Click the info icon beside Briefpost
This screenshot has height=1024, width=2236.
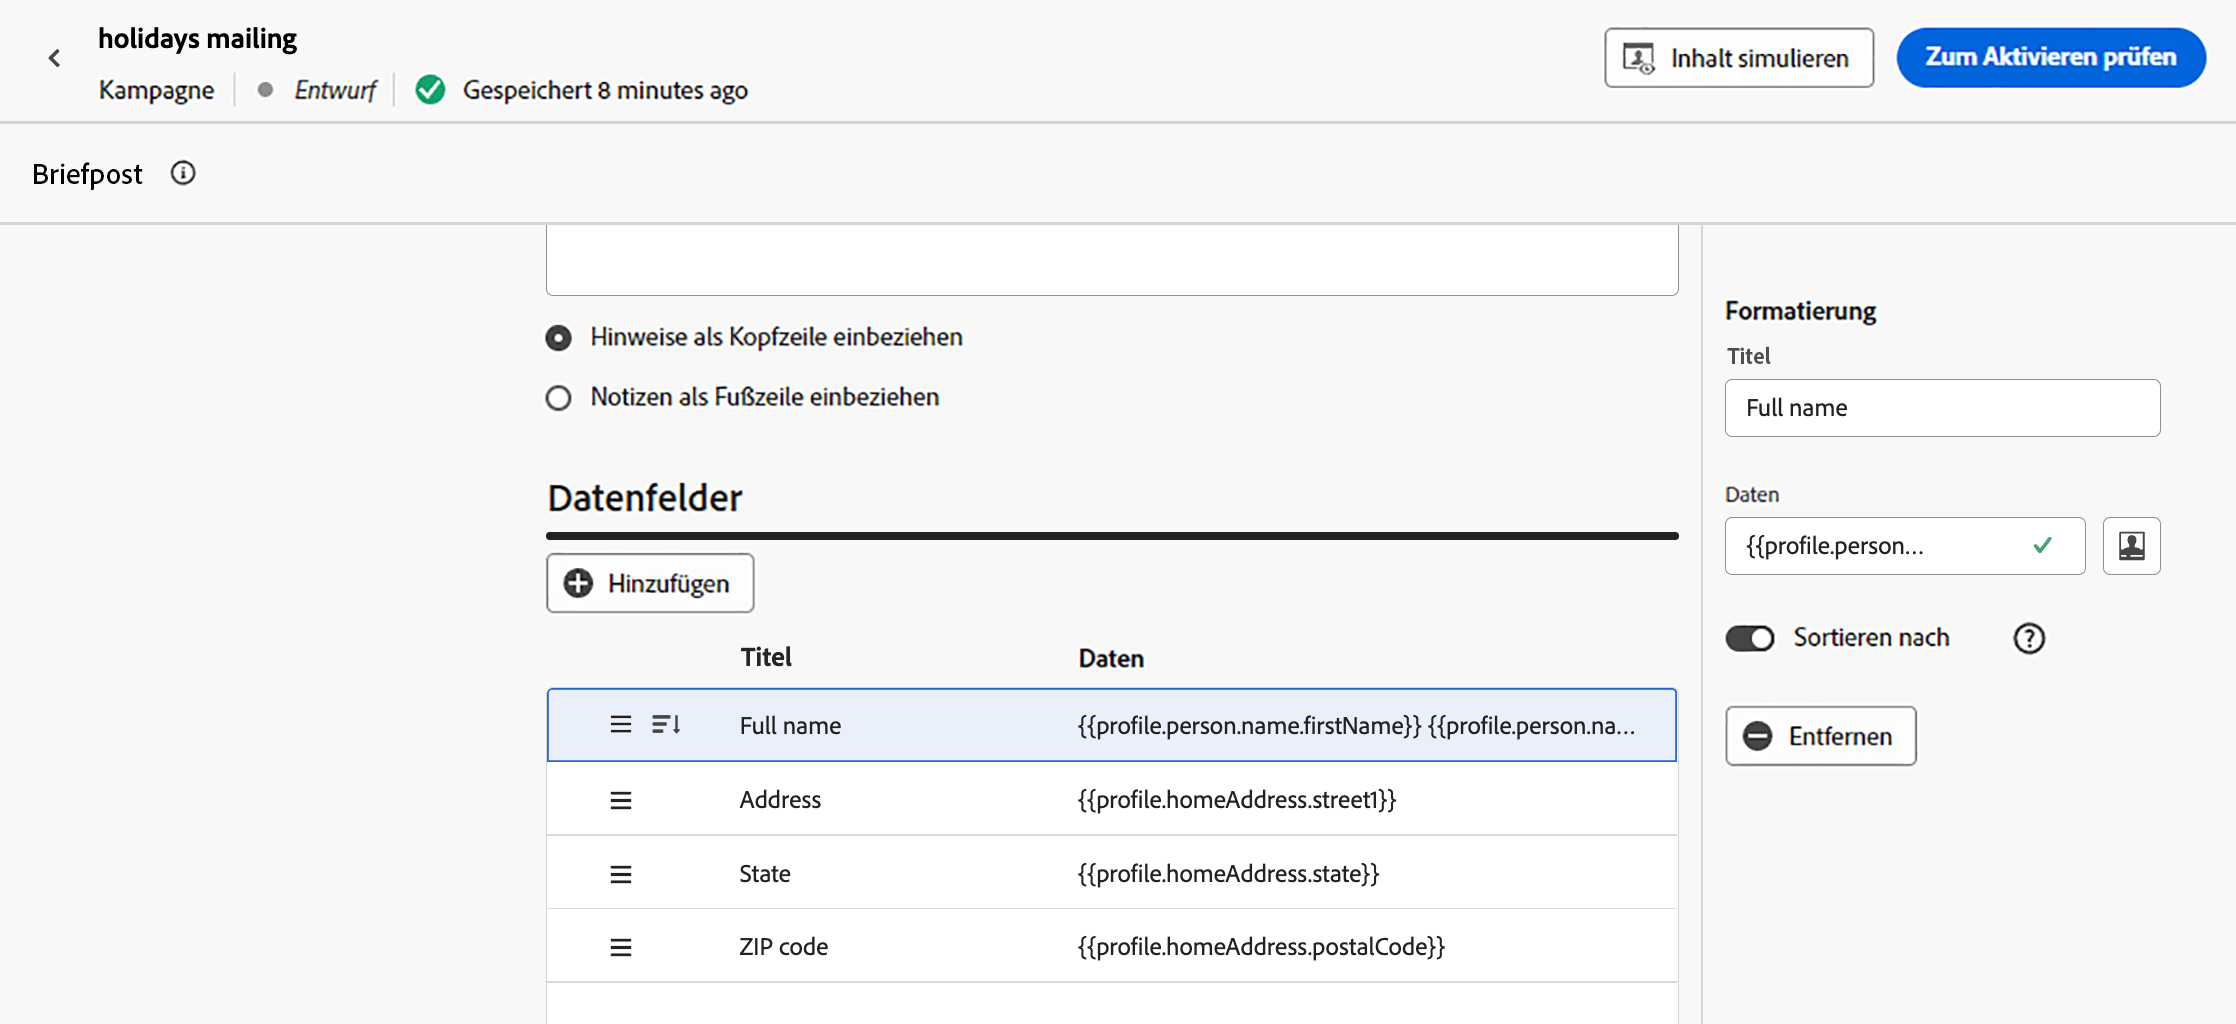[x=183, y=173]
